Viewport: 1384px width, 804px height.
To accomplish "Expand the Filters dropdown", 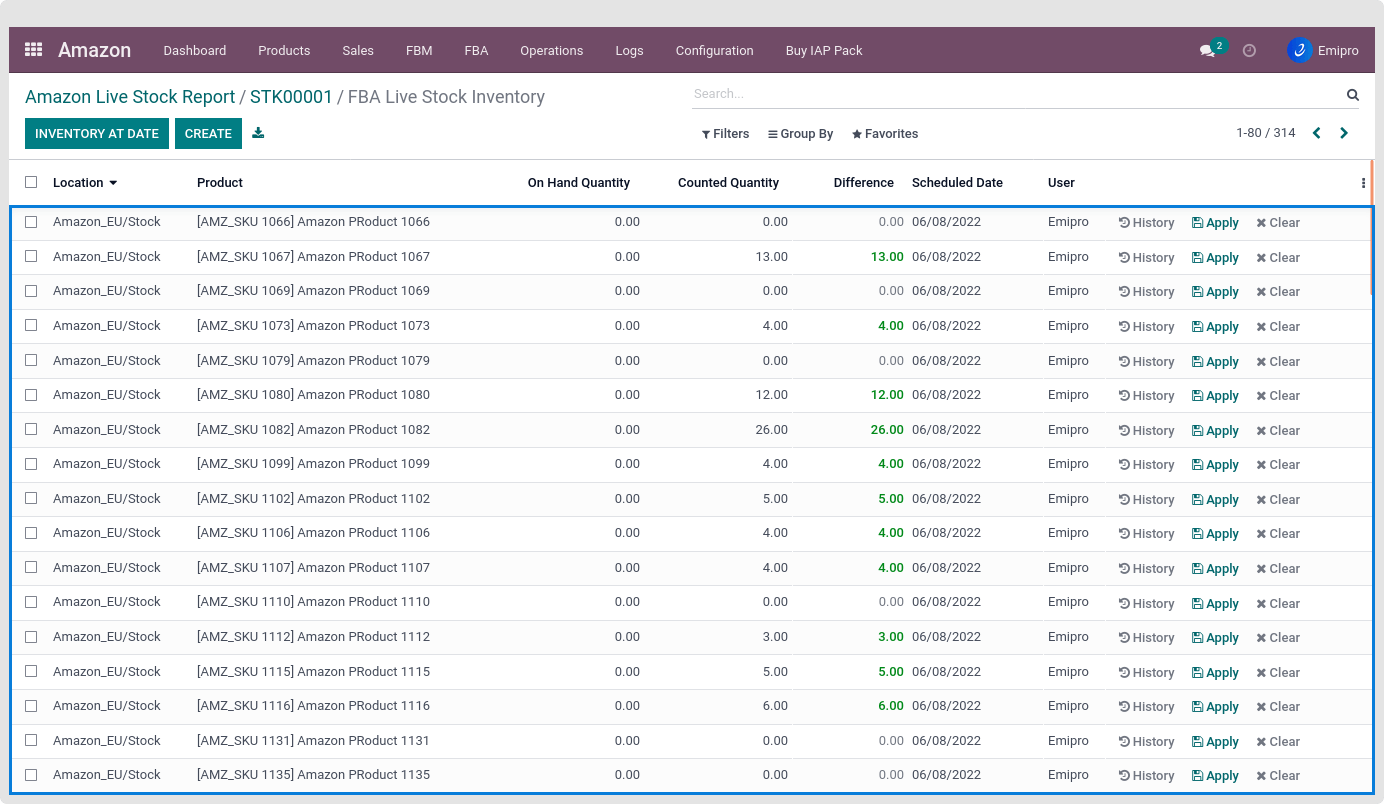I will [x=725, y=134].
